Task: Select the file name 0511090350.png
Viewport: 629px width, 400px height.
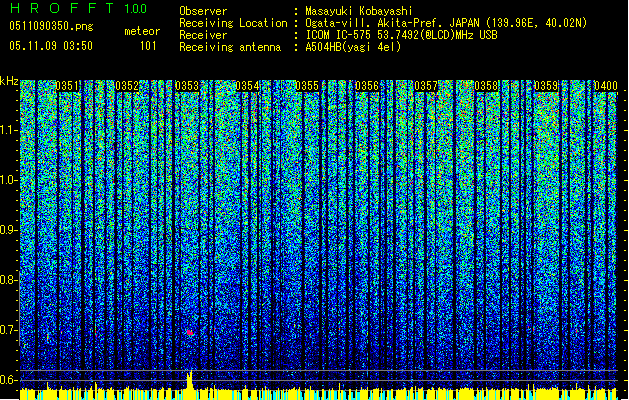Action: tap(51, 27)
